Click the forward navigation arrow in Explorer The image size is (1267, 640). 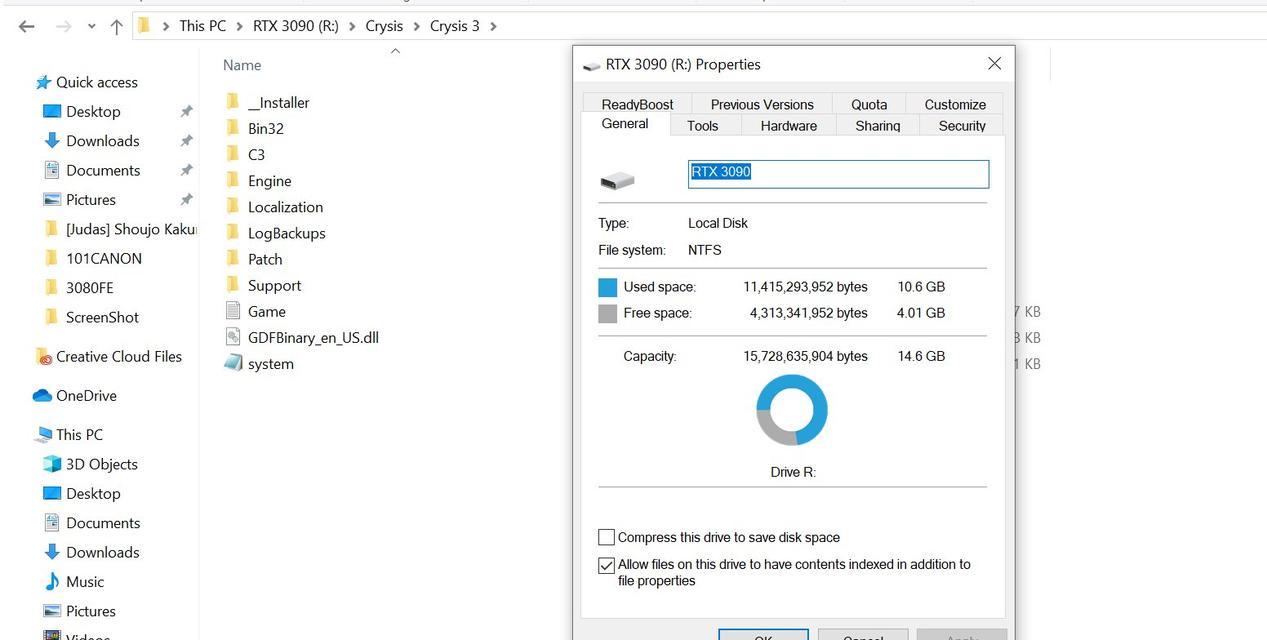(63, 26)
